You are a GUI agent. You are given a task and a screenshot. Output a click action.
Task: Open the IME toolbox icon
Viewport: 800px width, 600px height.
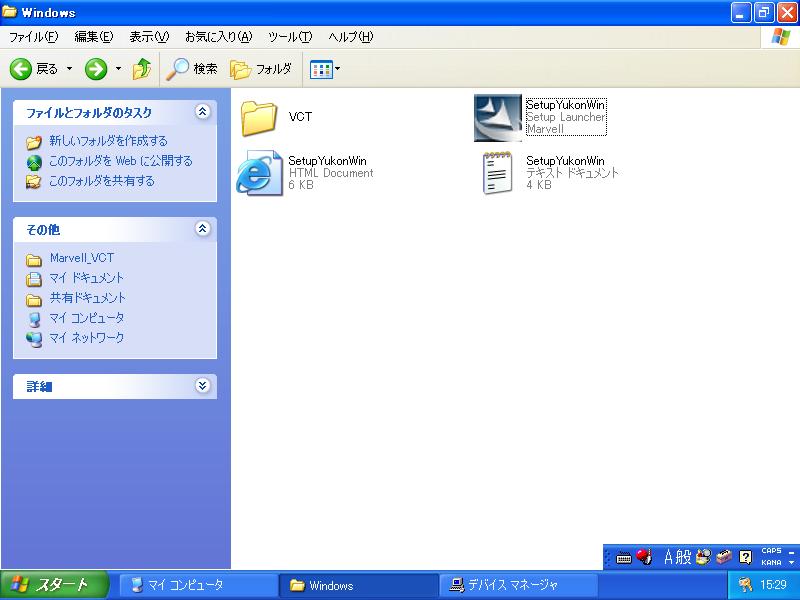724,557
